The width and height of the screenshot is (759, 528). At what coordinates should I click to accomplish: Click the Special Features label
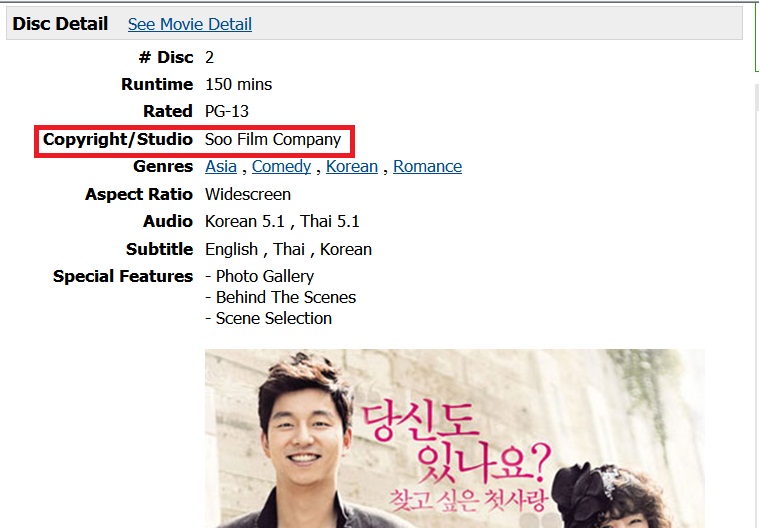click(123, 276)
